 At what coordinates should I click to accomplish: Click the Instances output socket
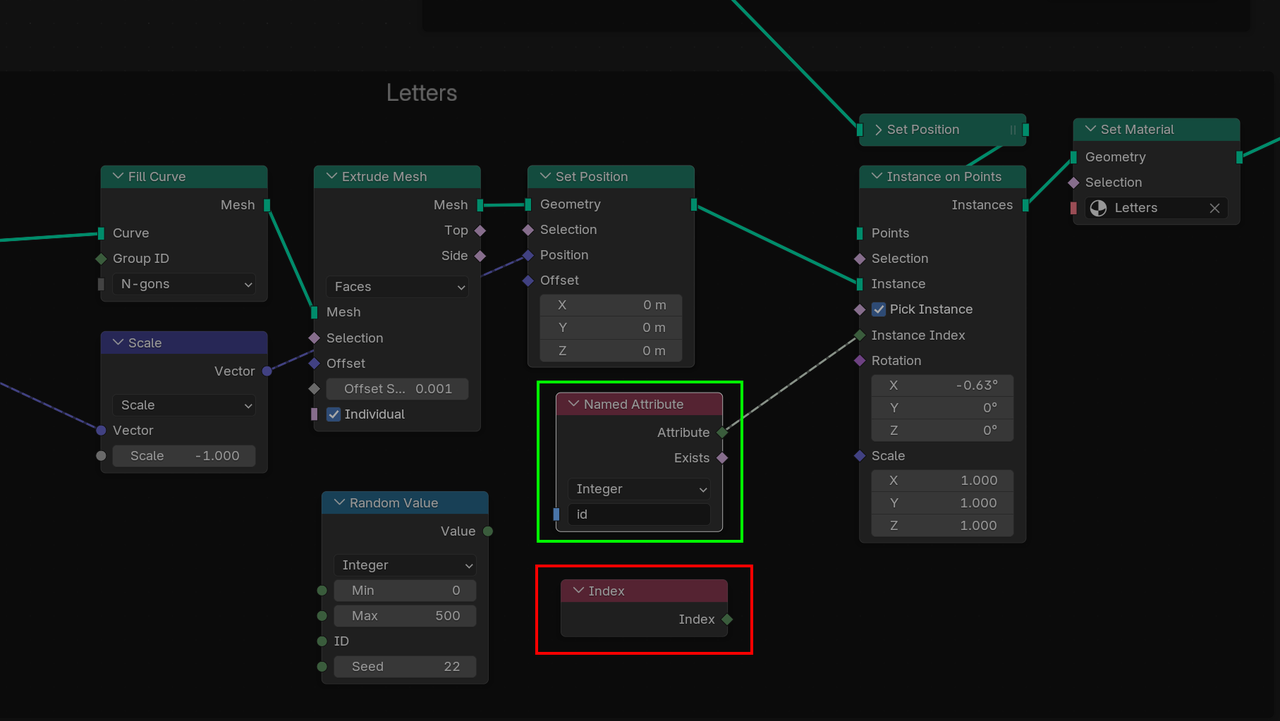1026,205
